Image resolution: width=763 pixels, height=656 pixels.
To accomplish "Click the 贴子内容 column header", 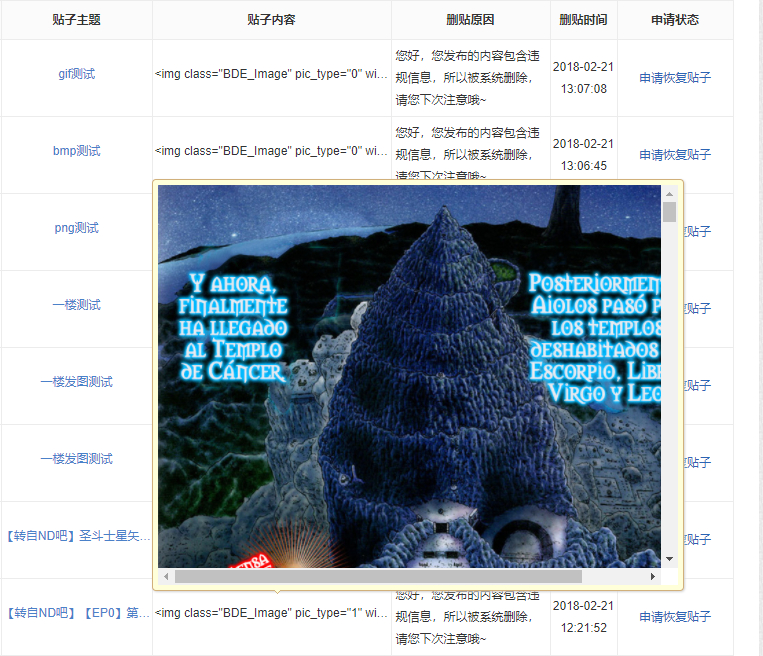I will coord(272,20).
